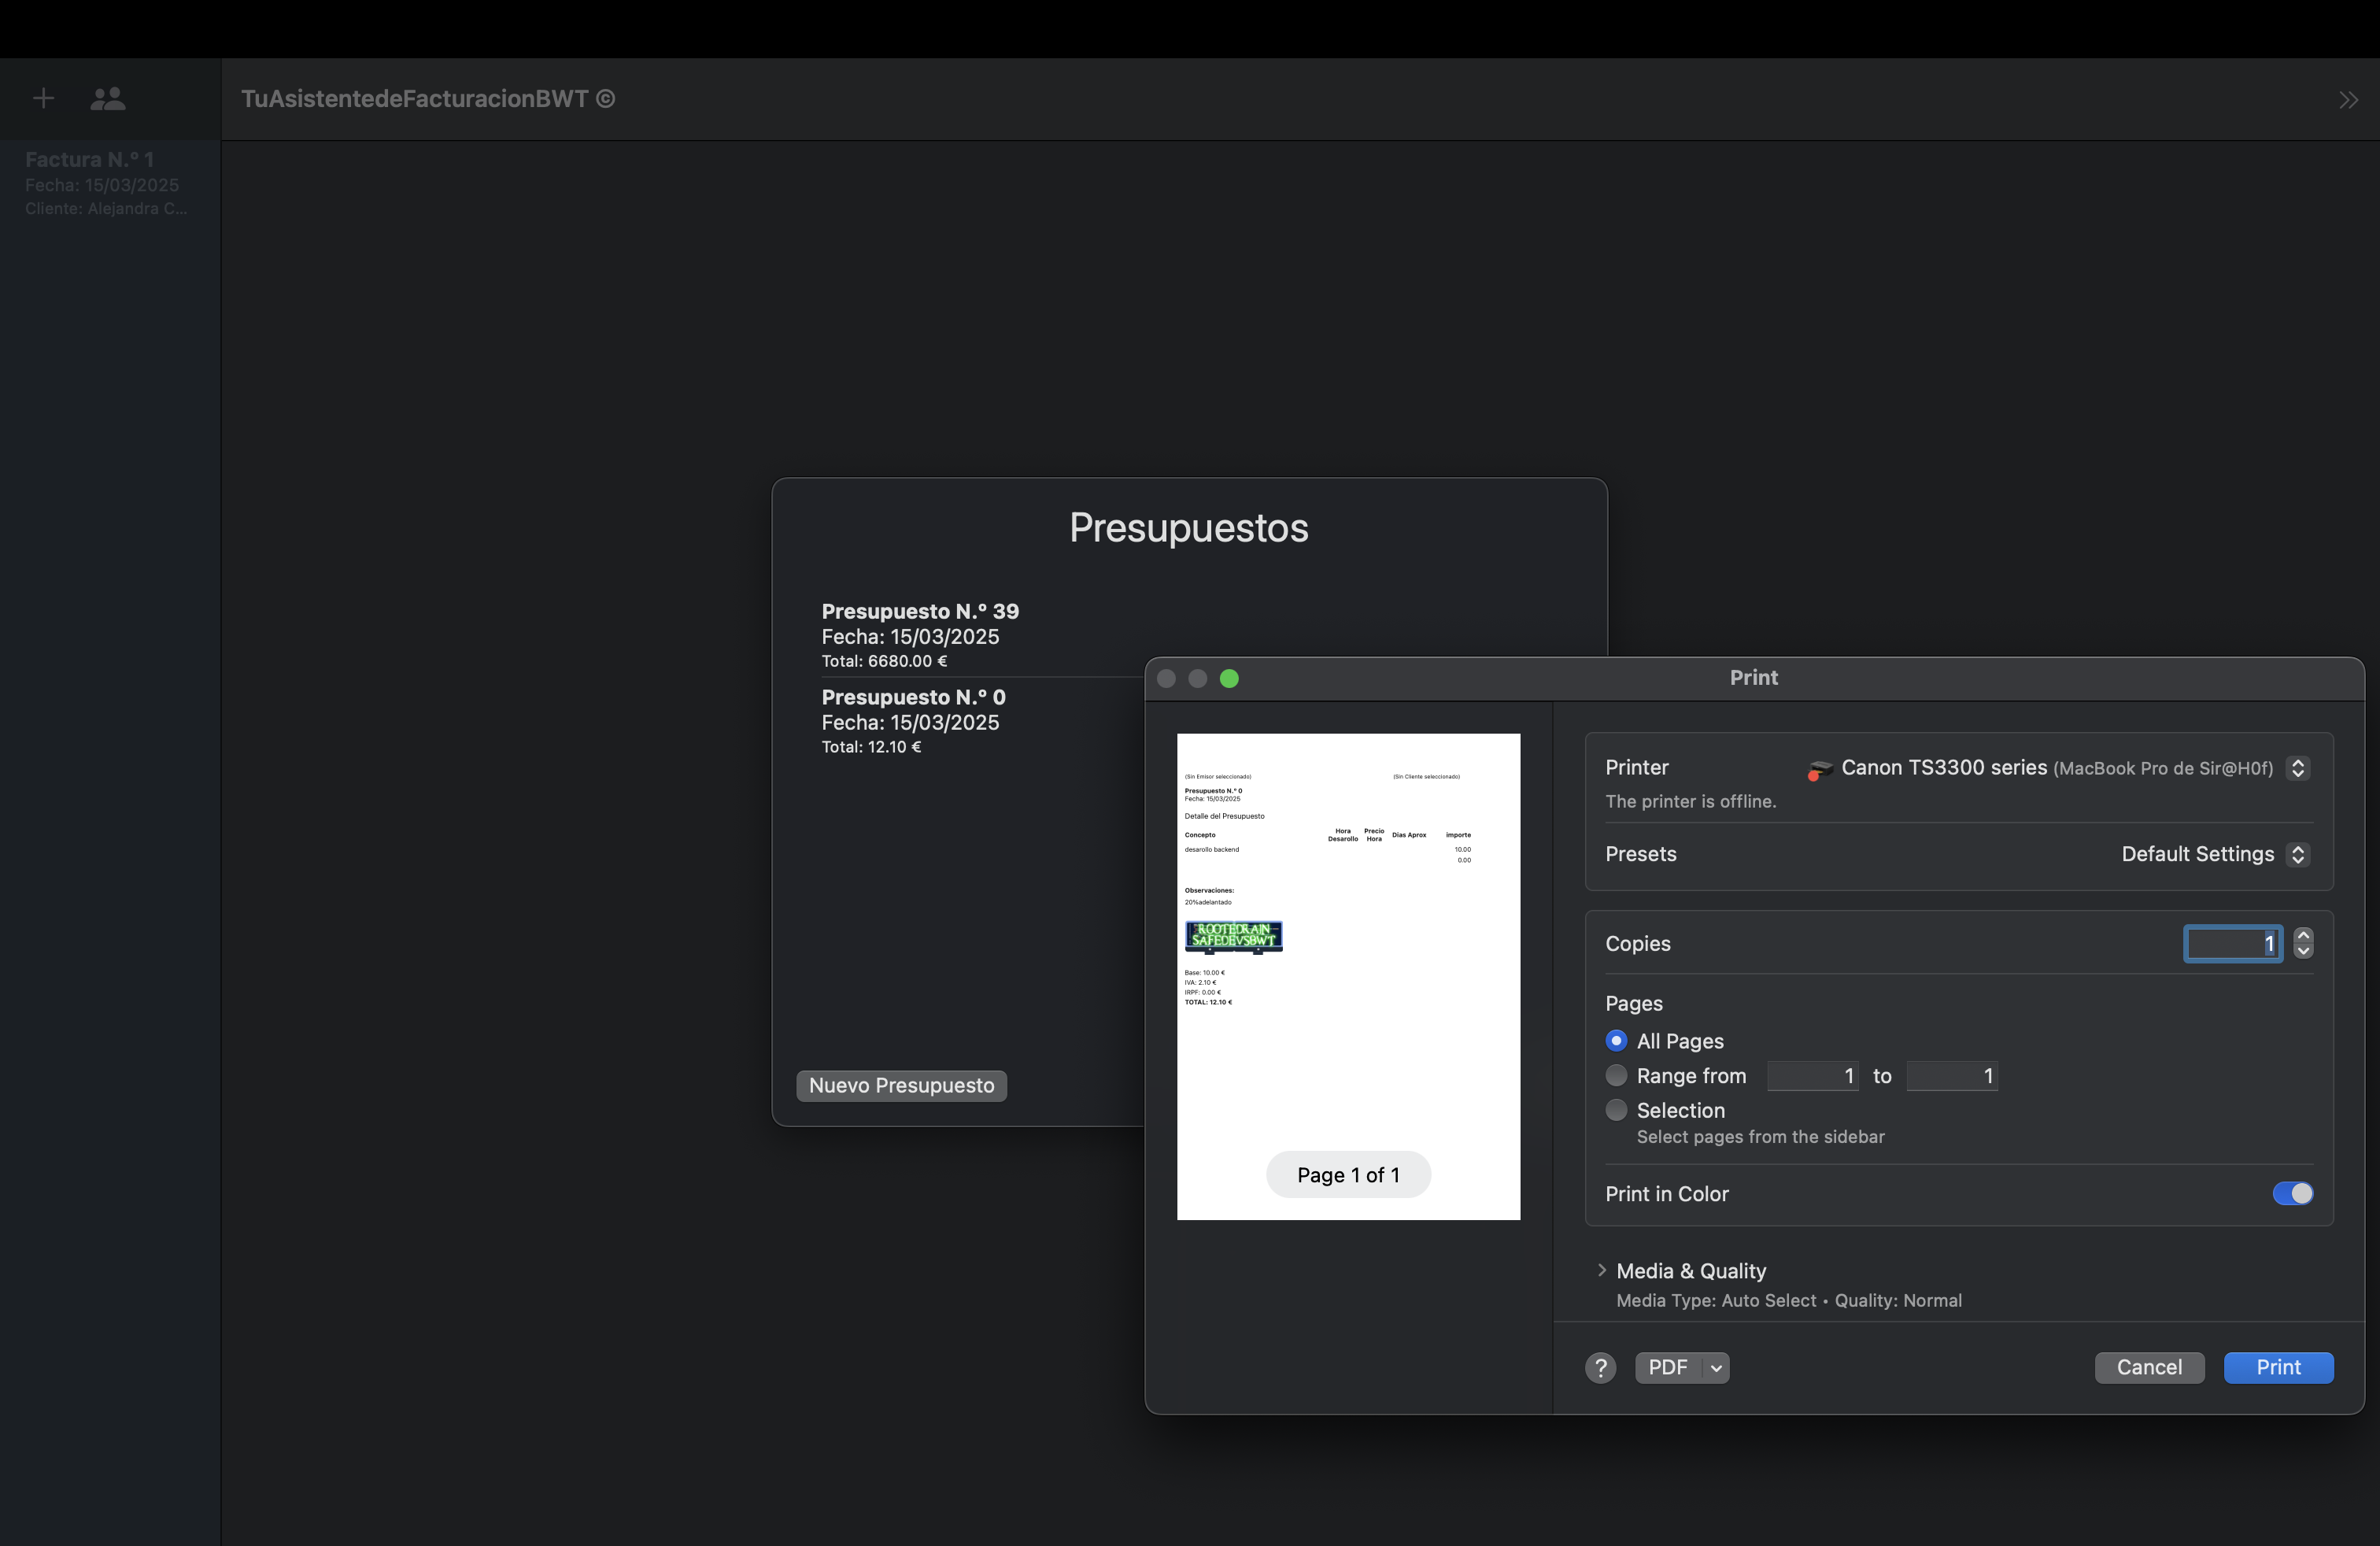The image size is (2380, 1546).
Task: Open the PDF dropdown arrow
Action: pos(1716,1367)
